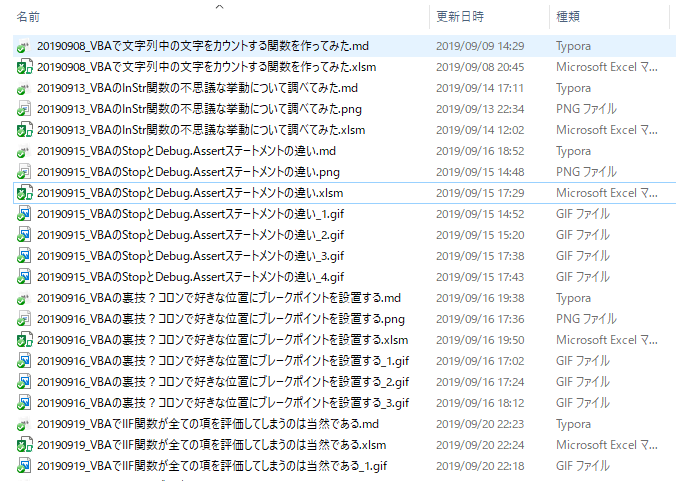The image size is (676, 481).
Task: Select file name 20190908_VBAで文字列中の文字をカウントする関数を作ってみた.xlsm
Action: point(207,67)
